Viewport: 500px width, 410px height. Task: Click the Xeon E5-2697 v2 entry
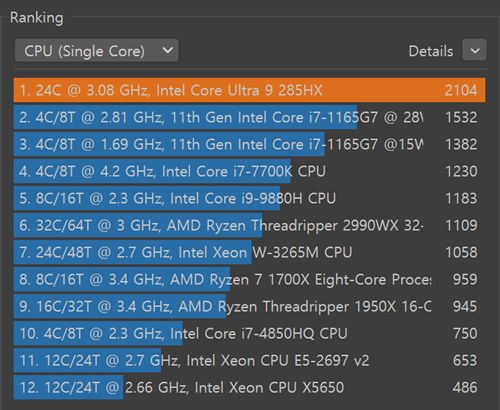click(x=249, y=360)
